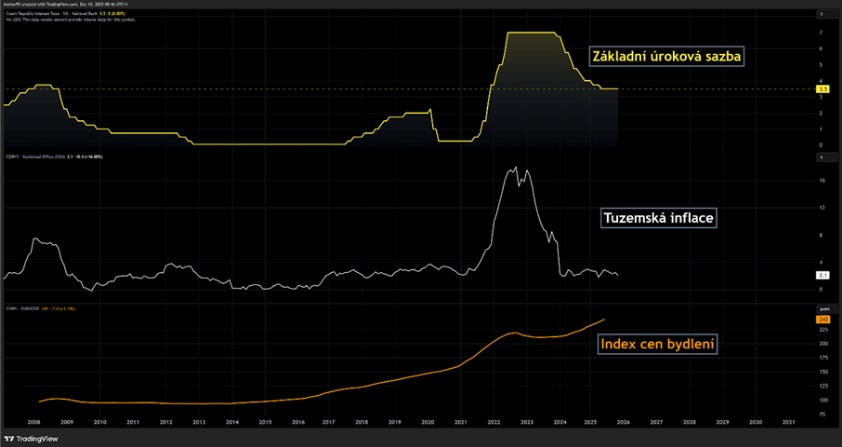842x447 pixels.
Task: Click the TradingView logo icon
Action: click(10, 438)
